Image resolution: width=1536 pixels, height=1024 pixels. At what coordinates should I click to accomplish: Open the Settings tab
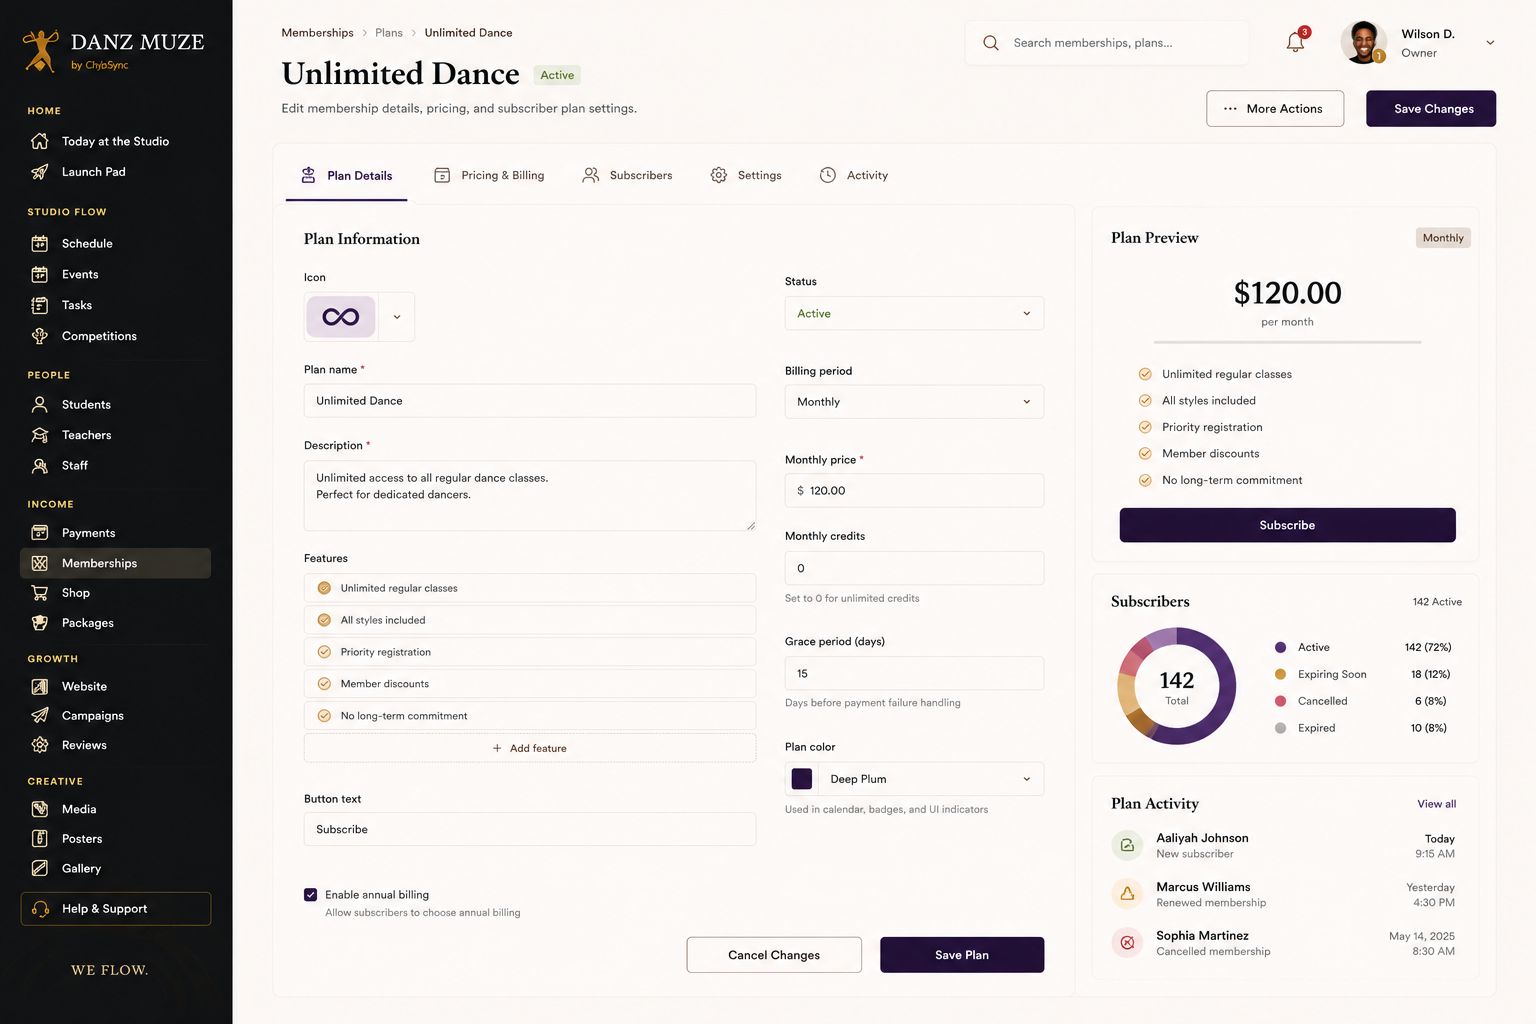(746, 175)
